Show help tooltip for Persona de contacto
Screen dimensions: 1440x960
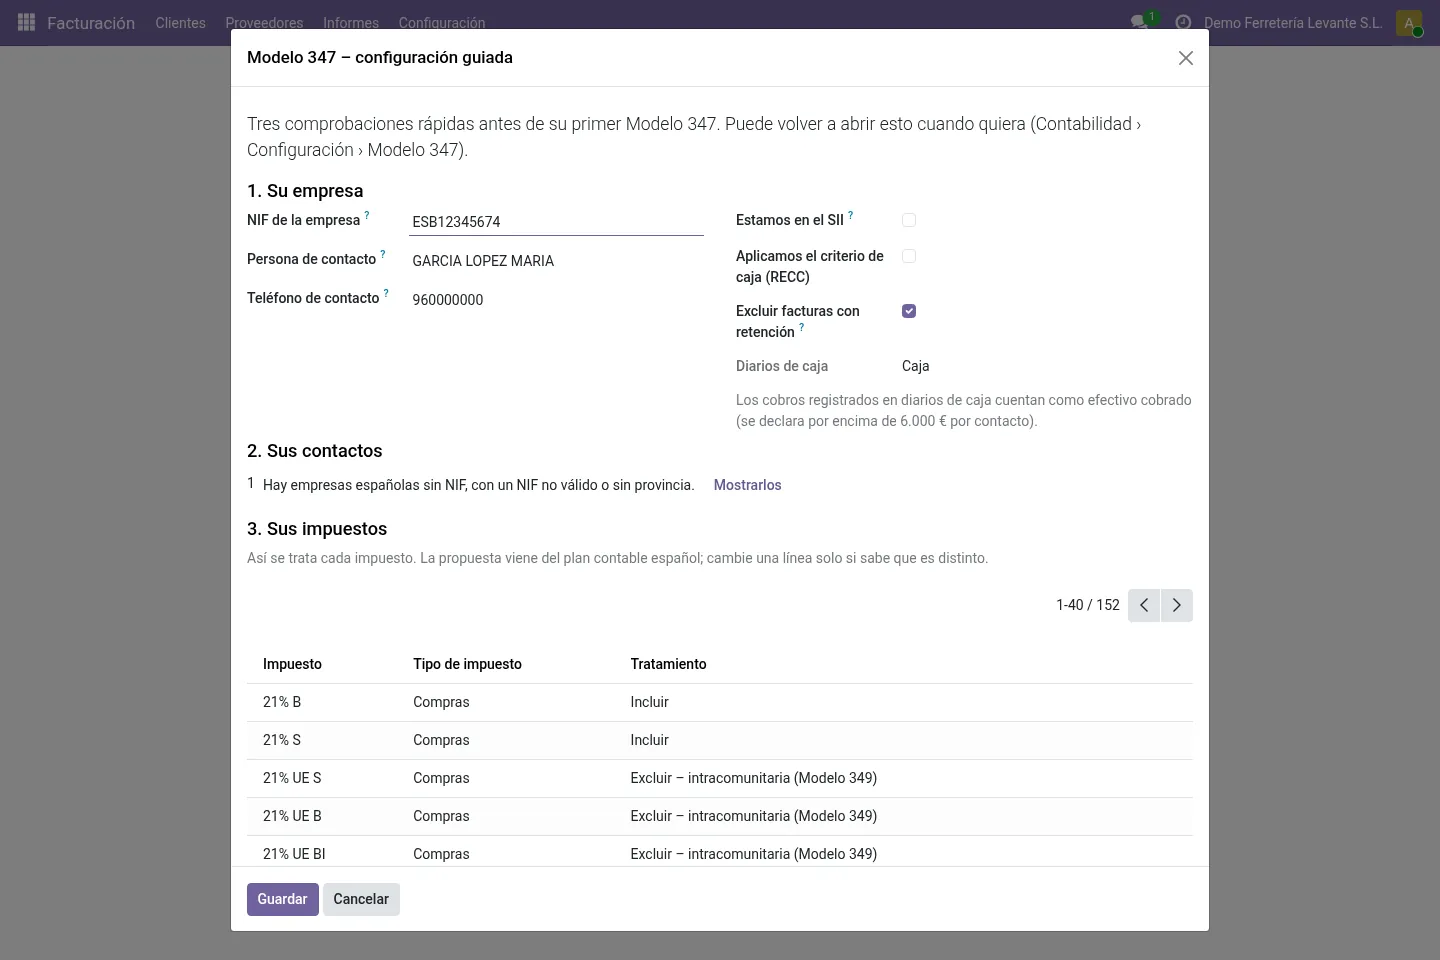coord(383,254)
